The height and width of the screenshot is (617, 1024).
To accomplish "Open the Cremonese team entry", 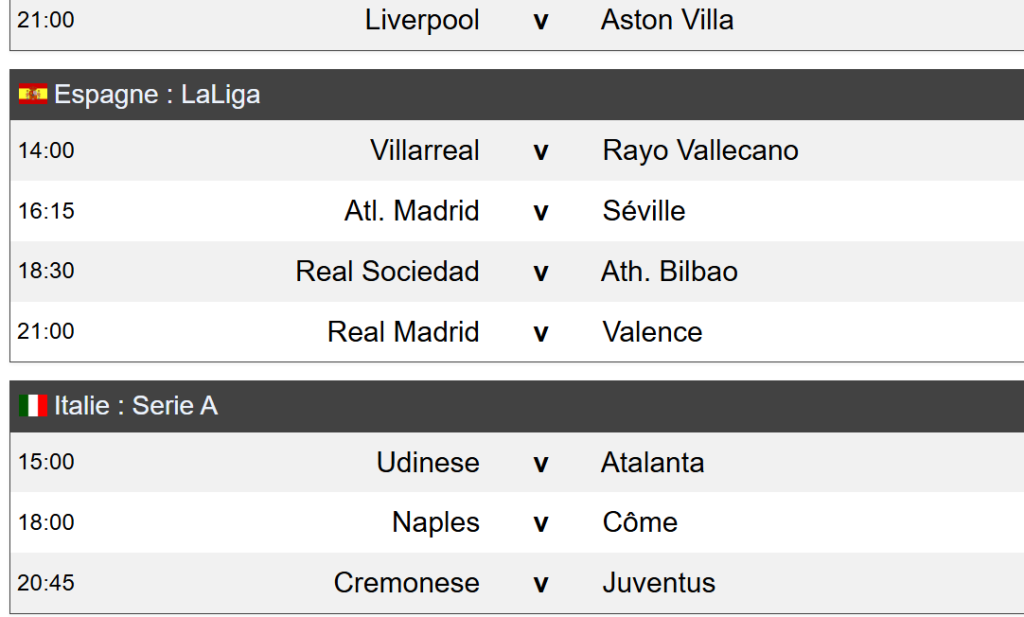I will (x=406, y=583).
